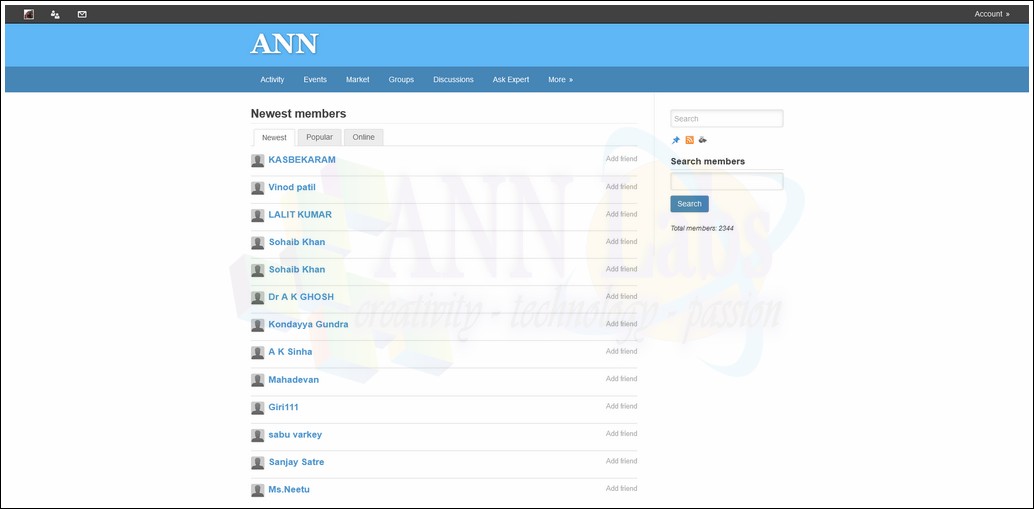This screenshot has width=1034, height=509.
Task: Click the orange RSS feed icon
Action: pyautogui.click(x=689, y=140)
